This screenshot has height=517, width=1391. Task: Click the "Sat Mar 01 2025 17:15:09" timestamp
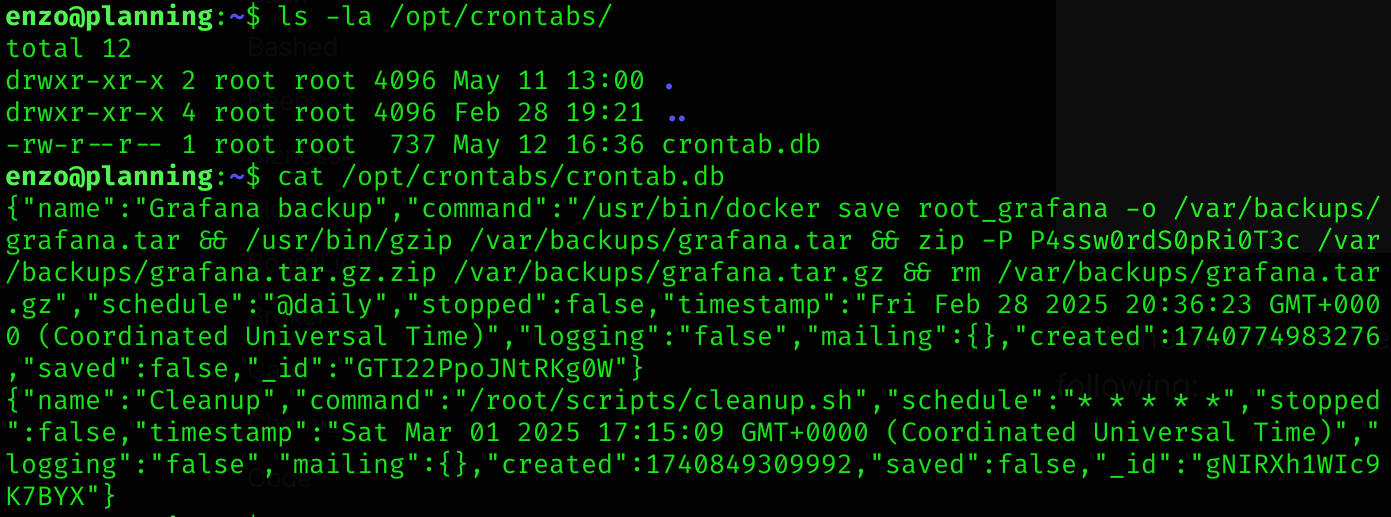[533, 432]
